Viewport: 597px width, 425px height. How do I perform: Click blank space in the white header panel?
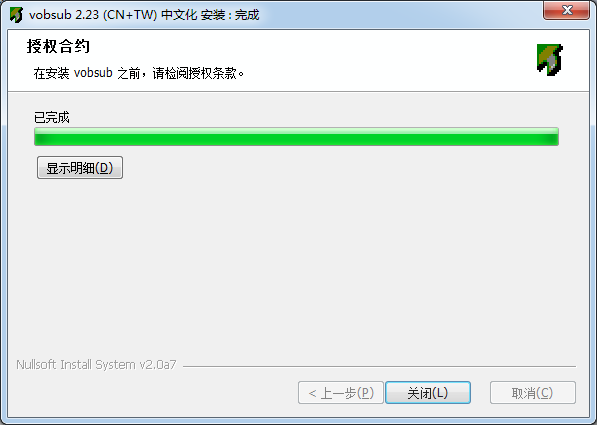(x=381, y=60)
